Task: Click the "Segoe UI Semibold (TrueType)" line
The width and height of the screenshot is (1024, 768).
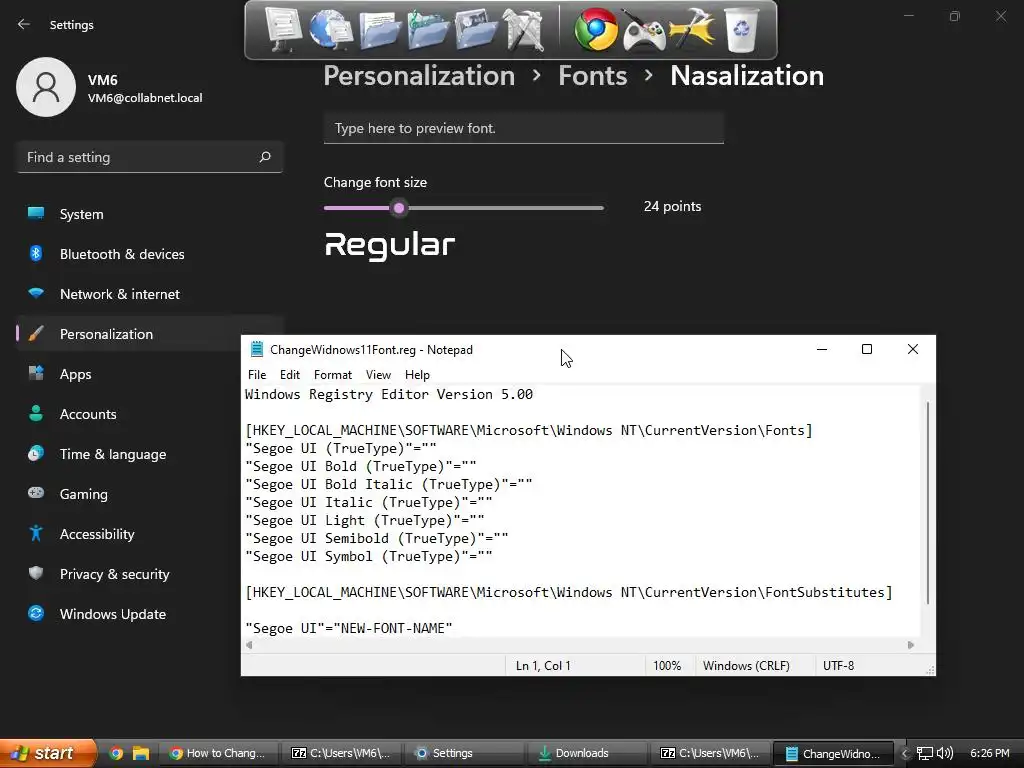Action: [x=377, y=538]
